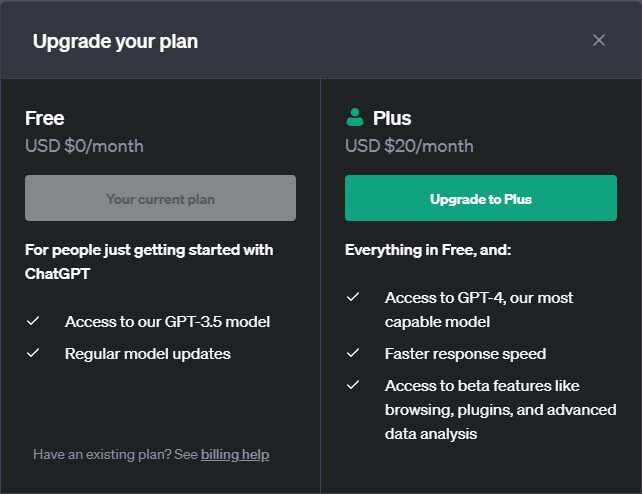
Task: Click checkmark beside GPT-3.5 model access
Action: 33,322
